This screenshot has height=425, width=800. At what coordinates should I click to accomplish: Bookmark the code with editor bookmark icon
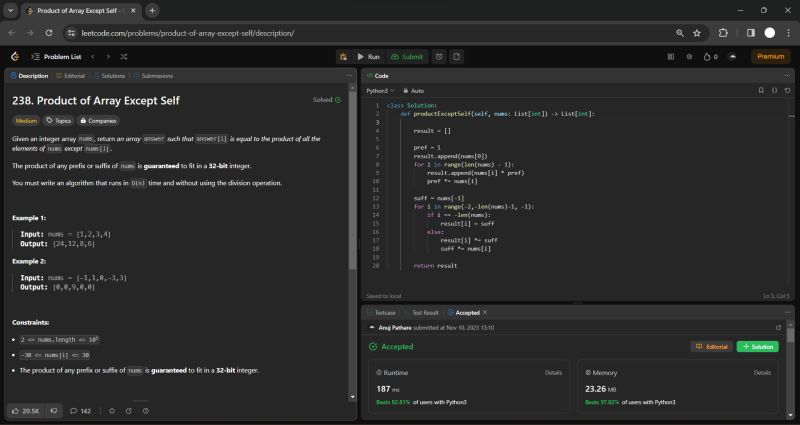coord(761,90)
